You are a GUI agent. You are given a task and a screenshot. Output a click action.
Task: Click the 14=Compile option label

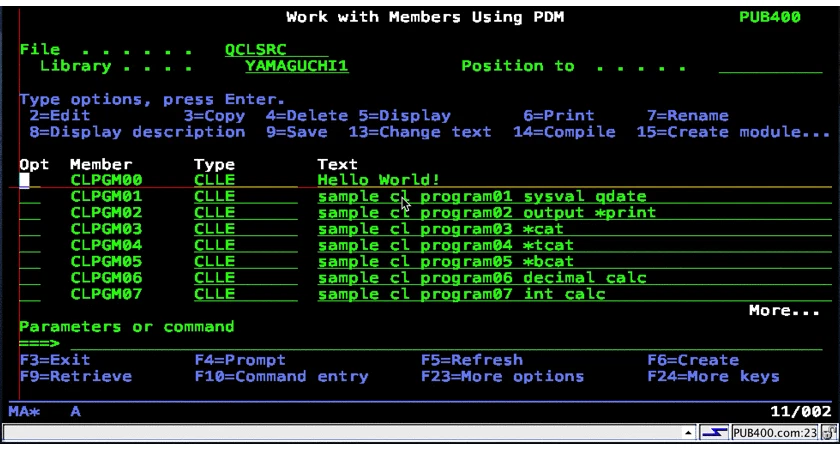tap(564, 132)
